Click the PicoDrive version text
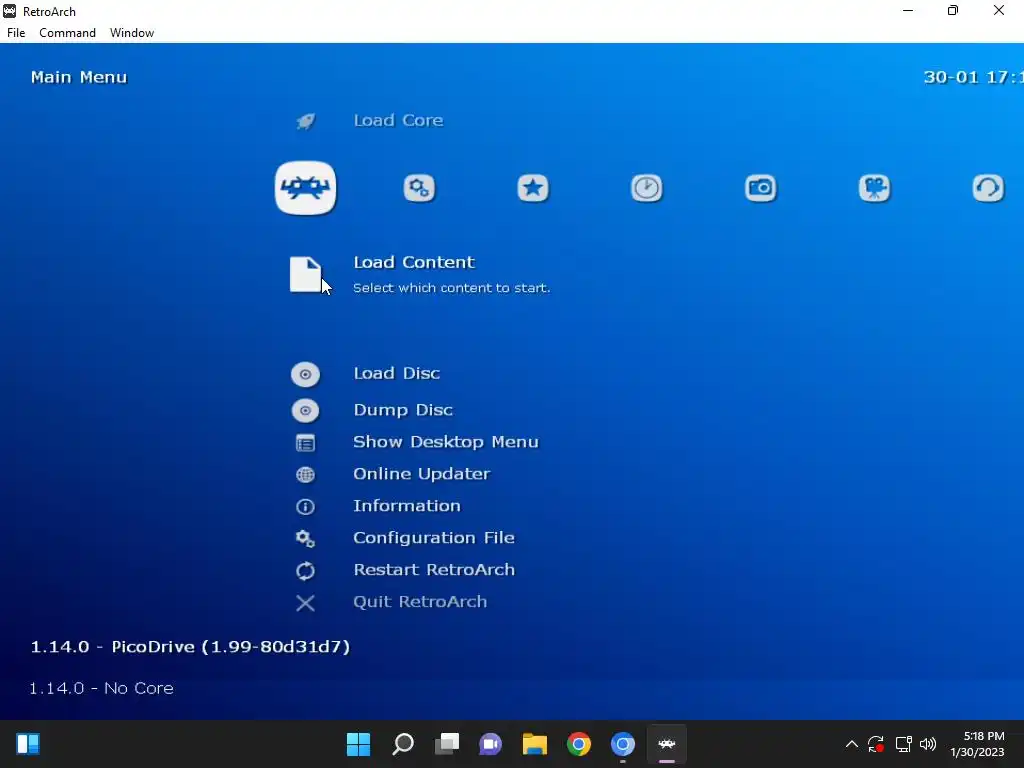Image resolution: width=1024 pixels, height=768 pixels. pyautogui.click(x=190, y=647)
